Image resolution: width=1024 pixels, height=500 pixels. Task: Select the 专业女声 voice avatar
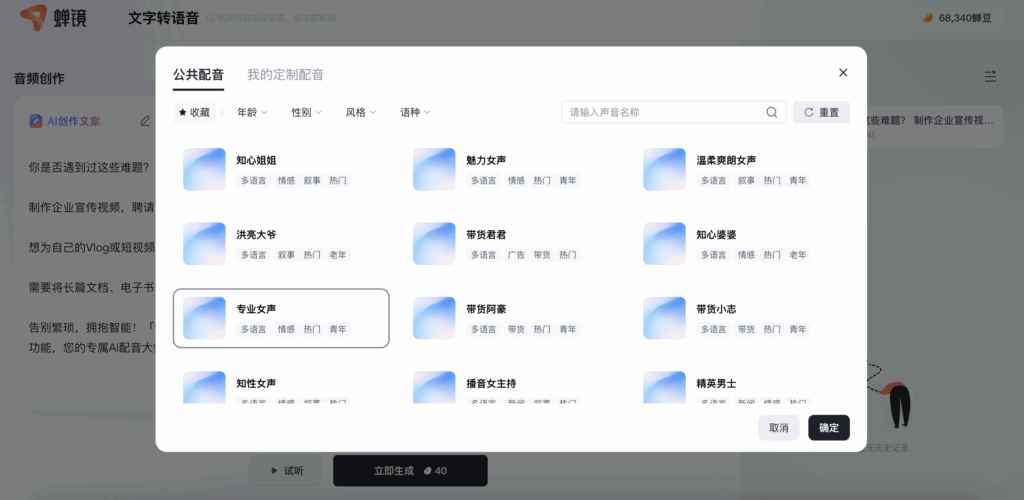tap(204, 318)
